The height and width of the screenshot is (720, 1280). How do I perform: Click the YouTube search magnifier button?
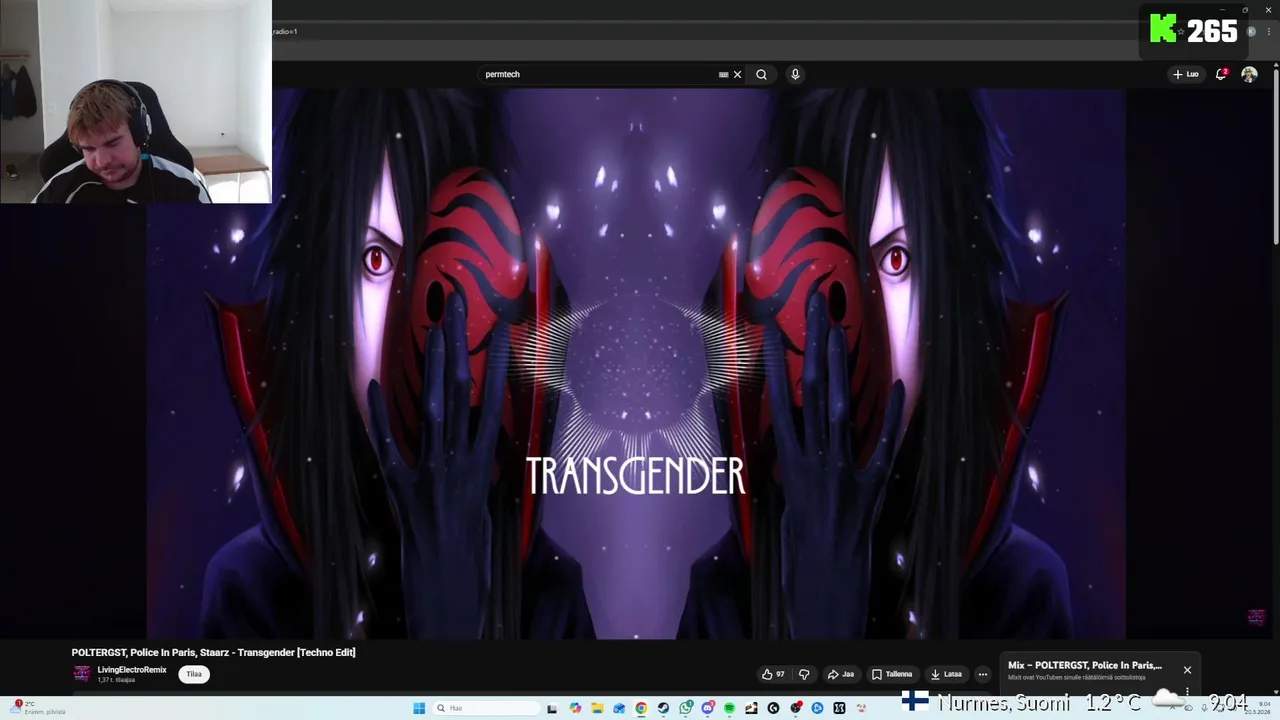[x=761, y=74]
